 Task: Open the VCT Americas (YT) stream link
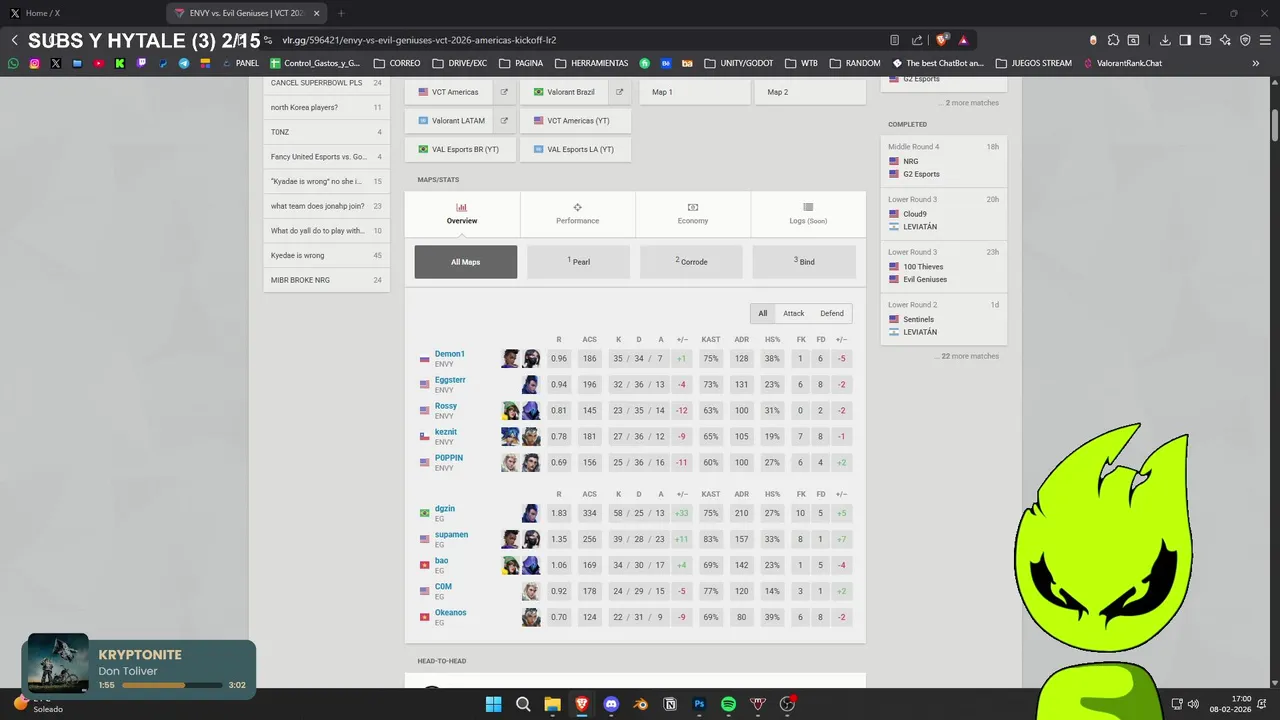pyautogui.click(x=576, y=121)
